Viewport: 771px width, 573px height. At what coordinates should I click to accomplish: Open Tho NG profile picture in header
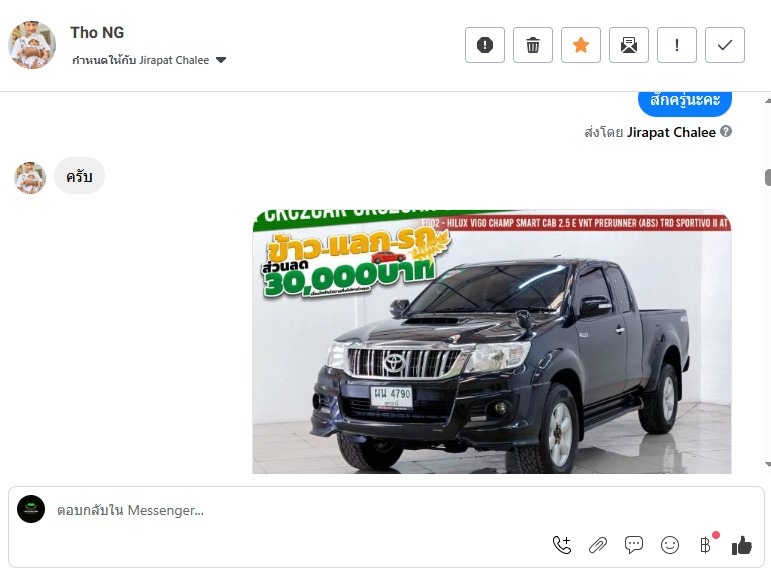pos(32,45)
